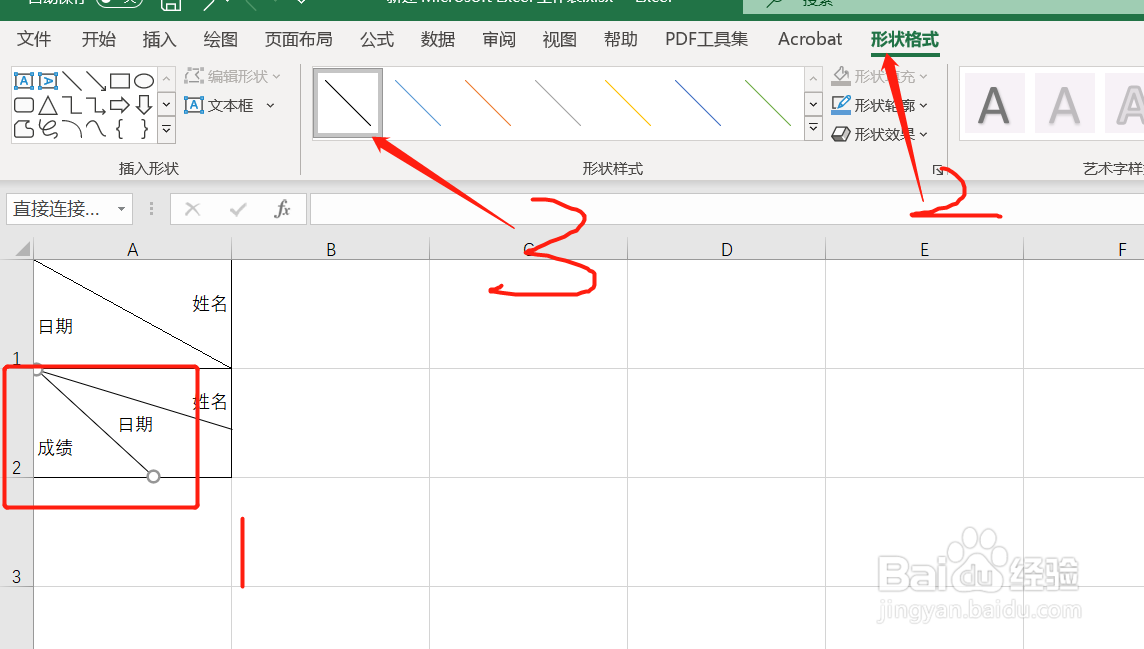This screenshot has width=1144, height=649.
Task: Pick the Line Arrow shape
Action: tap(96, 81)
